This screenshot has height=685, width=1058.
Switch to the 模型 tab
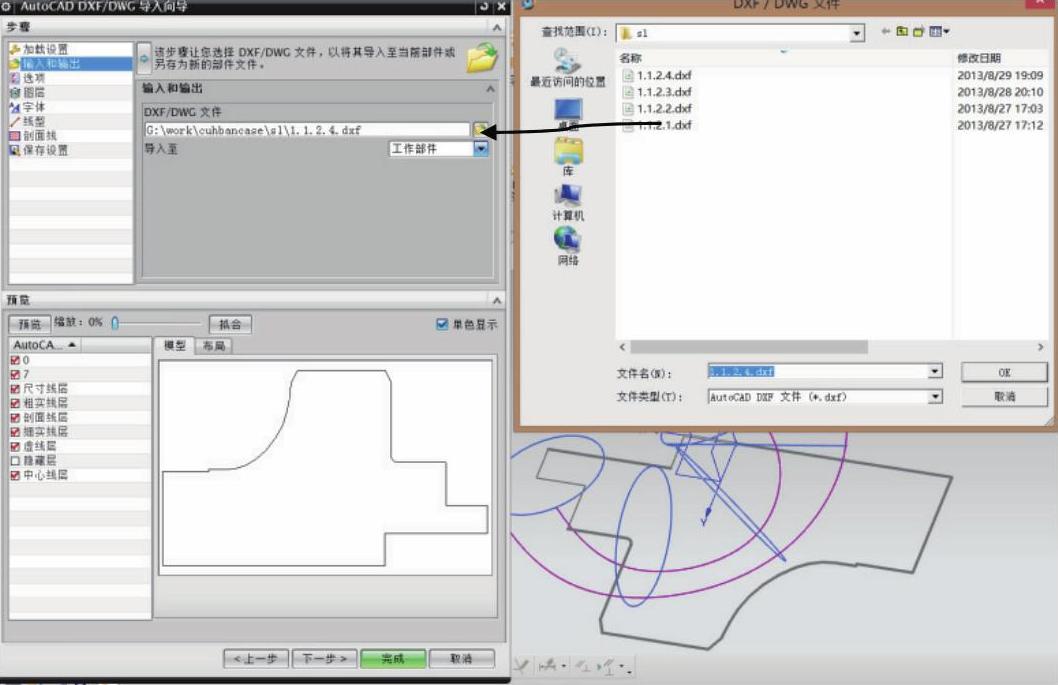coord(175,346)
